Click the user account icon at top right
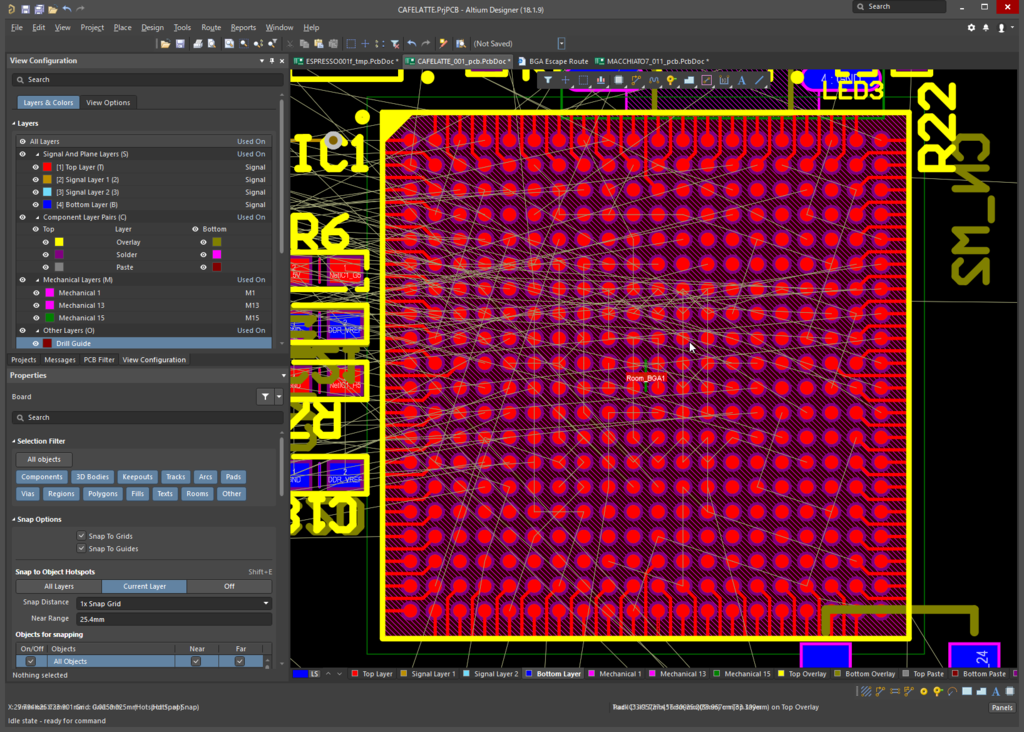 [x=1002, y=27]
